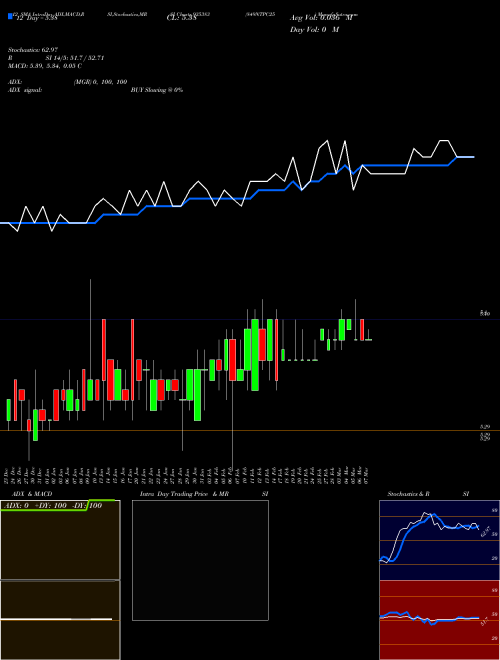Click the tall red candle left of 15 Jan

point(104,350)
